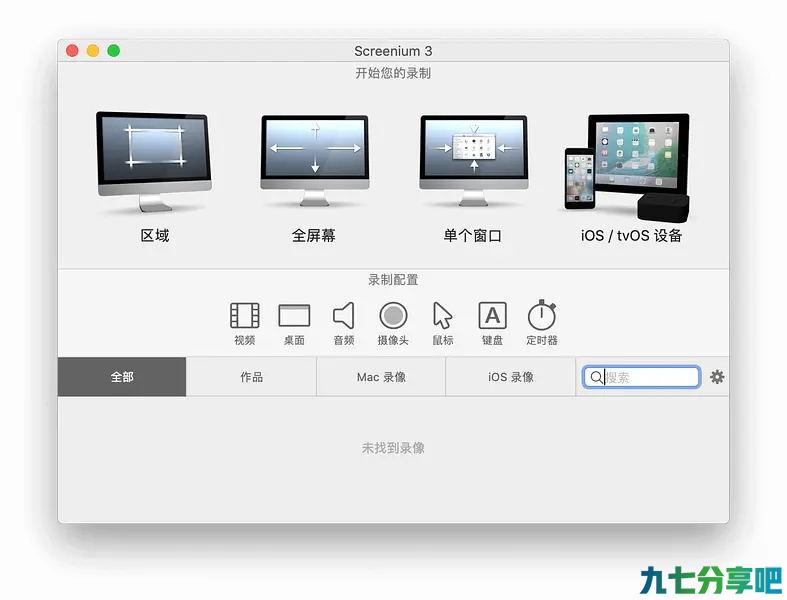The image size is (787, 600).
Task: Click the 未找到录像 empty list message
Action: coord(393,448)
